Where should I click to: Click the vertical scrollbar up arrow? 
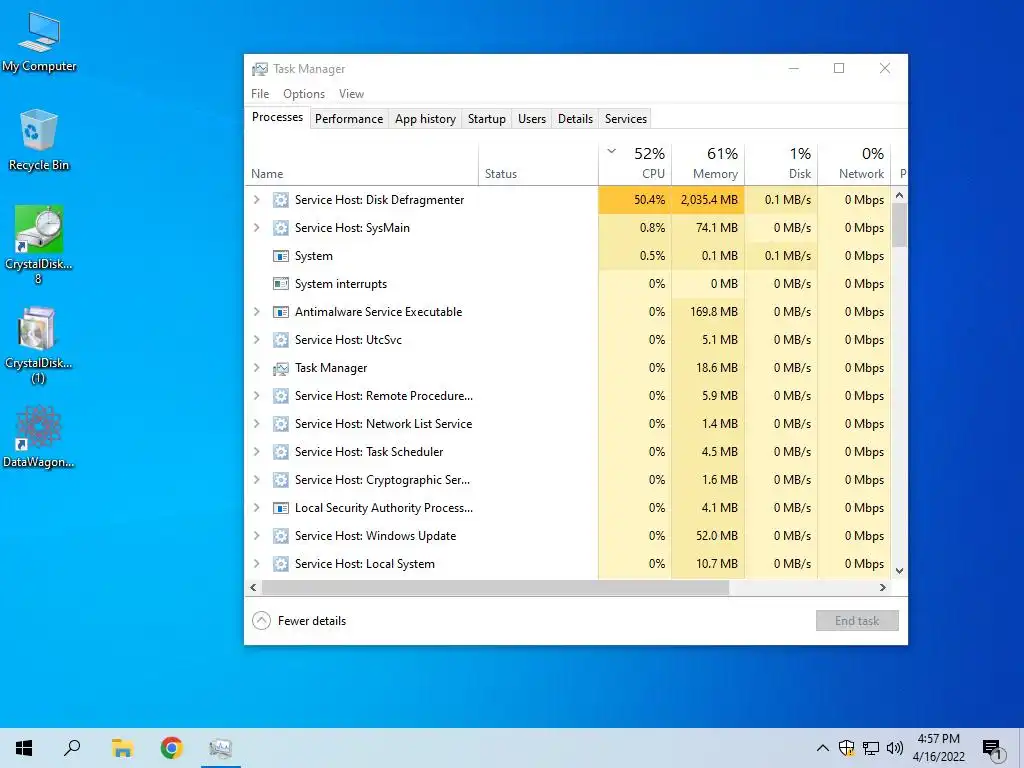[x=899, y=195]
